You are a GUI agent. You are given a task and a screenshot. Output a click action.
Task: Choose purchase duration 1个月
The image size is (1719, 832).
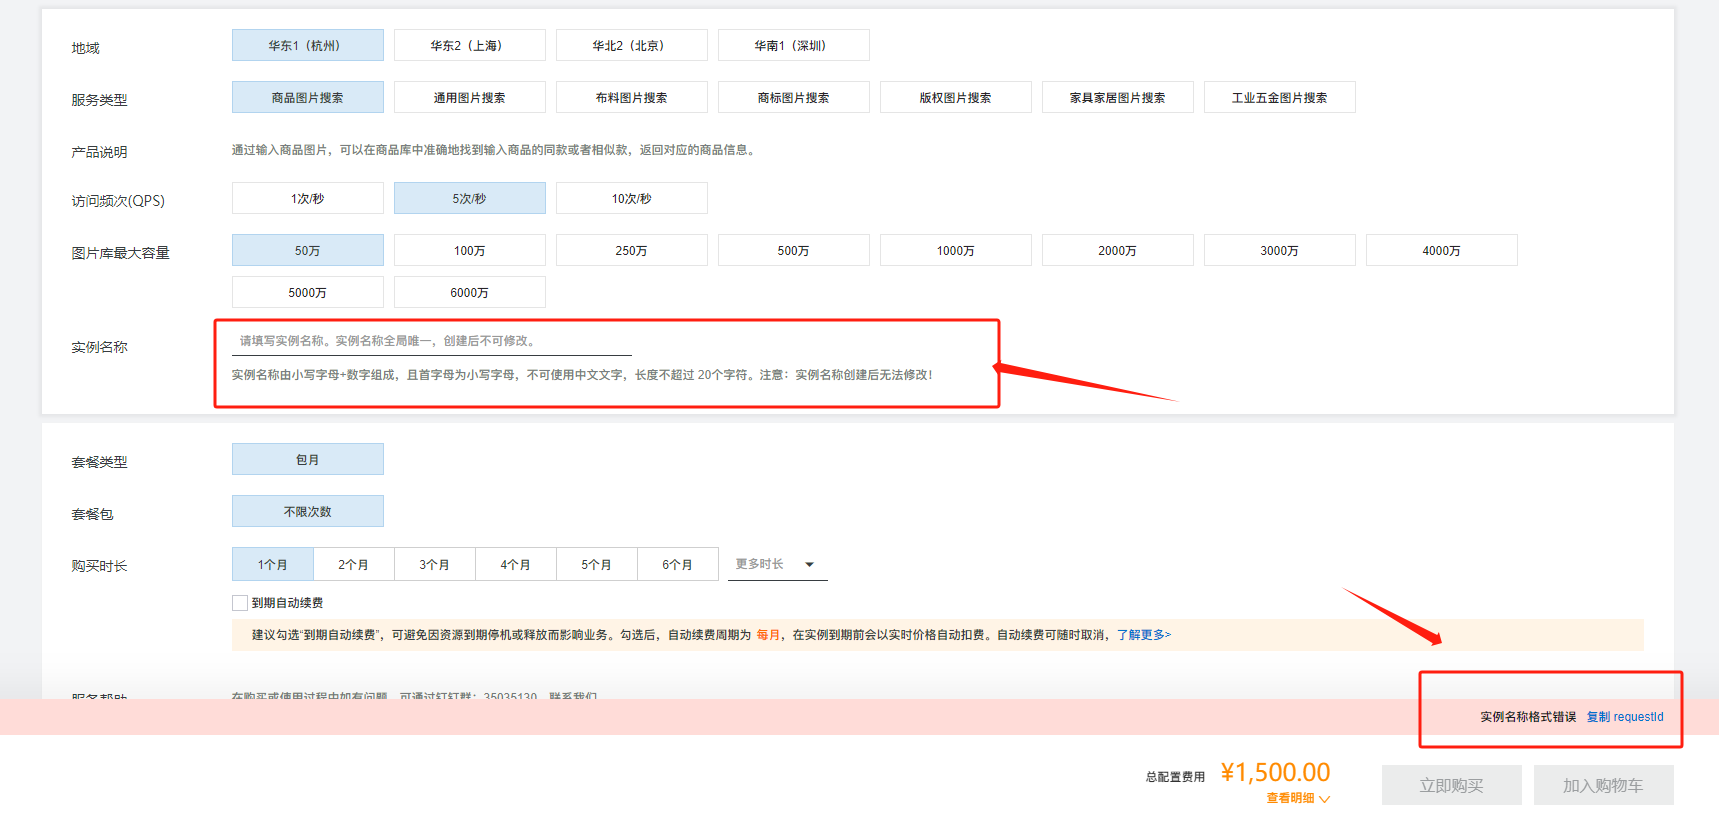coord(273,564)
